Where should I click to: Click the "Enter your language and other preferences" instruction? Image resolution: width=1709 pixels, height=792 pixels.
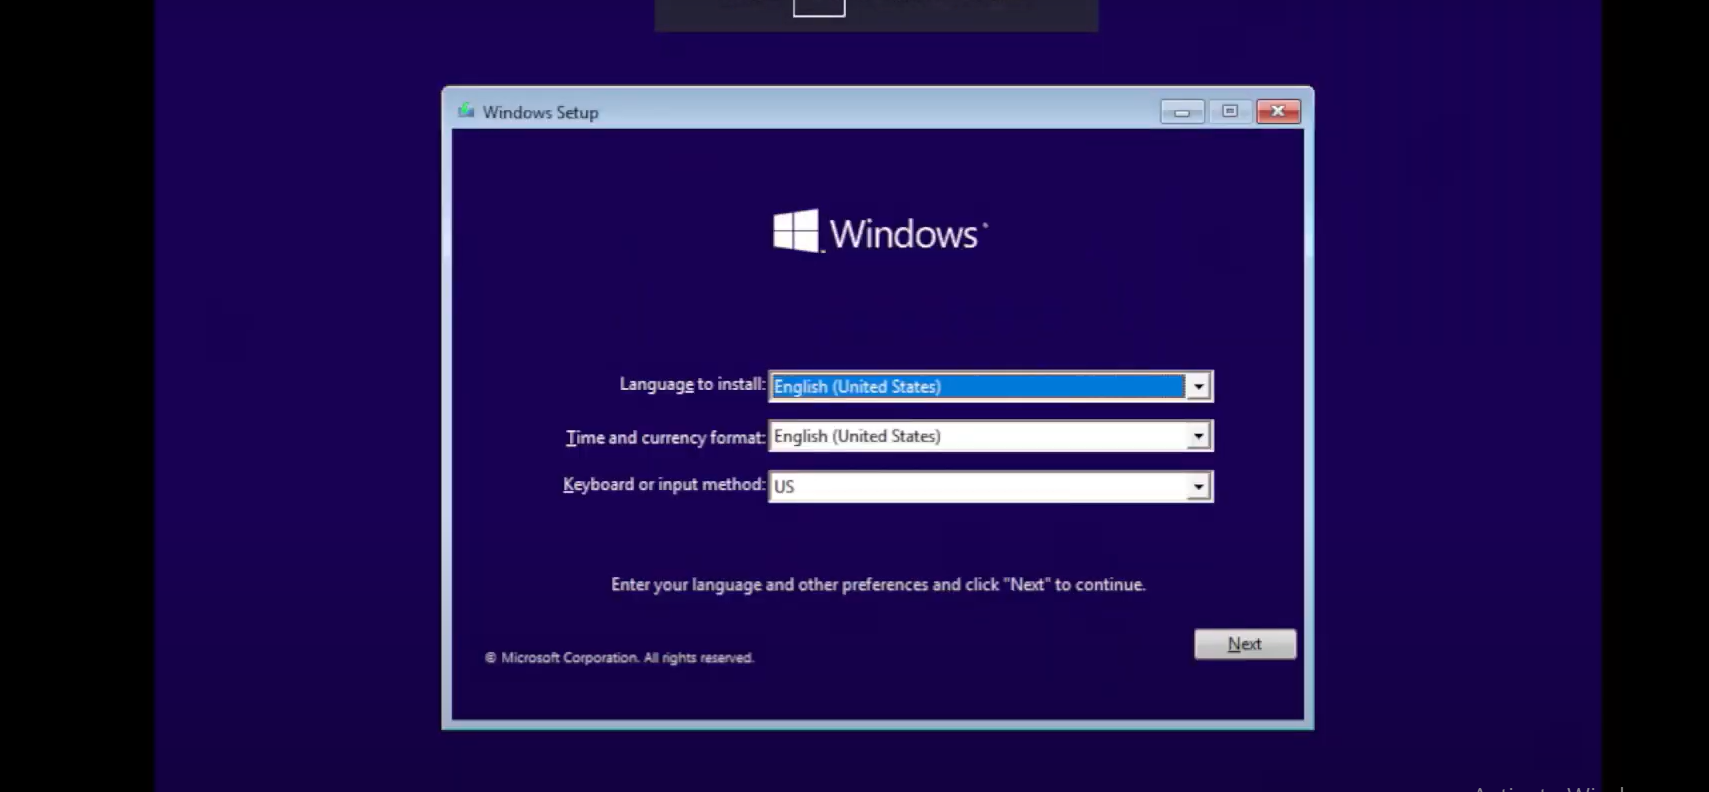click(x=878, y=585)
